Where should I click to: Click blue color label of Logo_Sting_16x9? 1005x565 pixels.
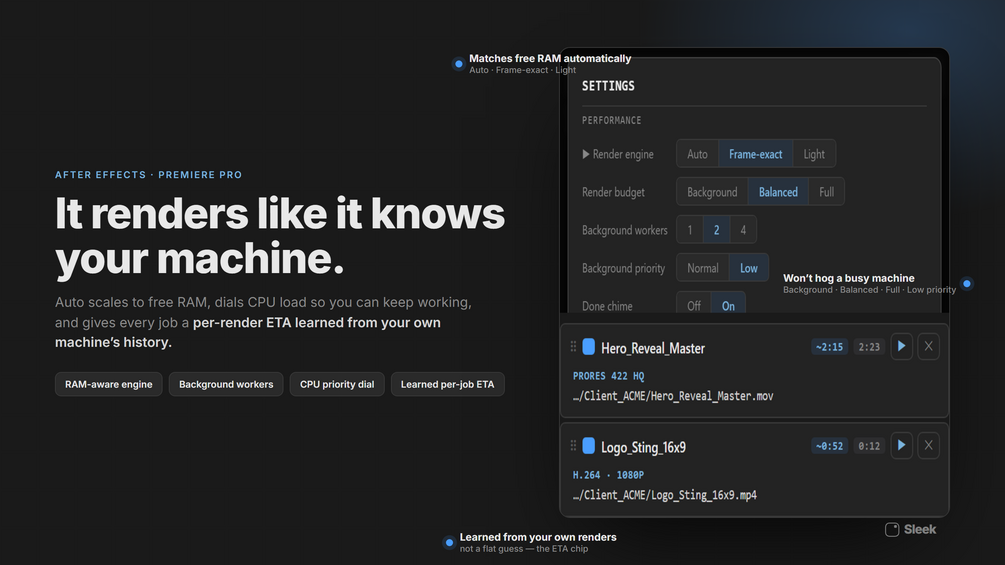pos(588,445)
